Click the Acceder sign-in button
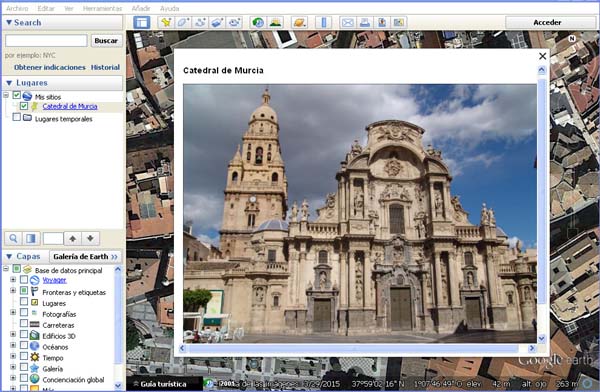Viewport: 600px width, 392px height. [x=547, y=23]
